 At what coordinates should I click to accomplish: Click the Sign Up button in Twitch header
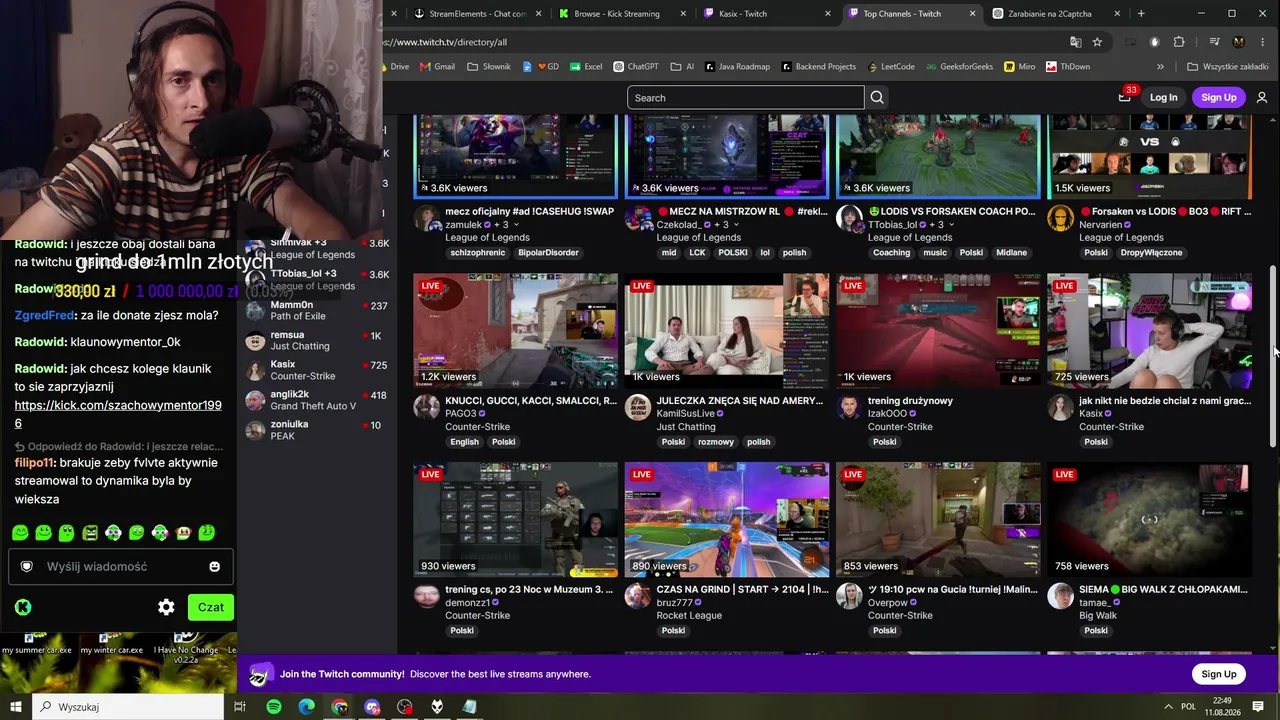point(1218,97)
